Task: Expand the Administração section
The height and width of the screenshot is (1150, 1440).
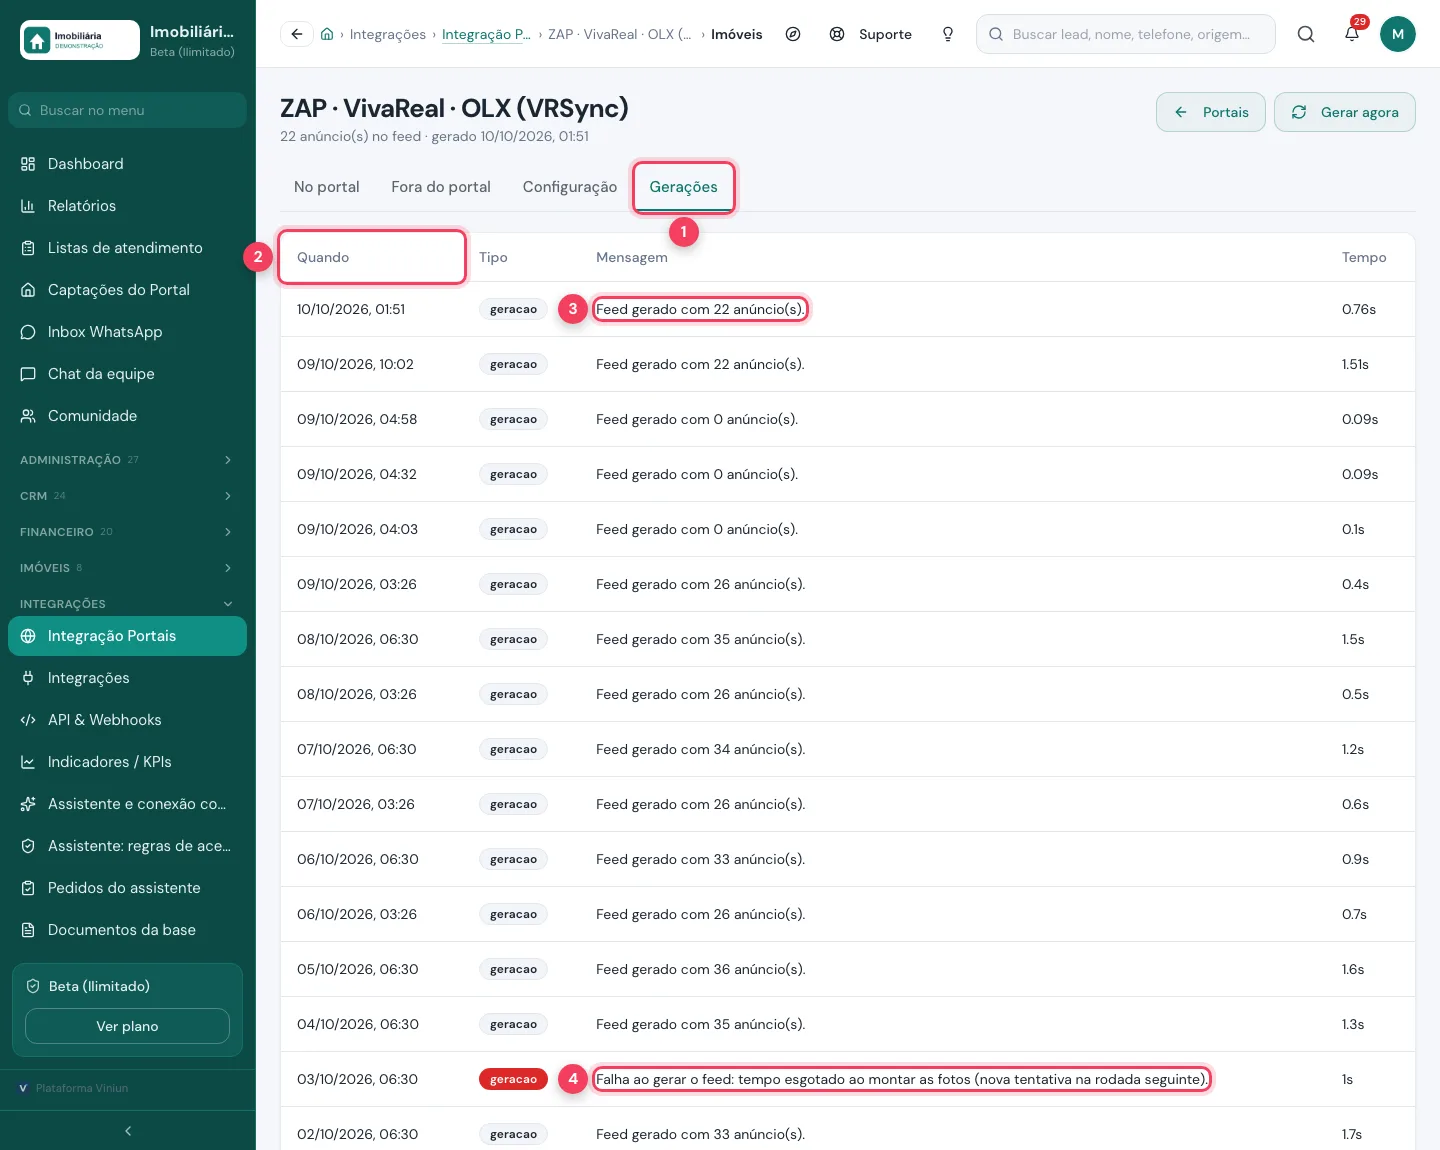Action: [x=127, y=460]
